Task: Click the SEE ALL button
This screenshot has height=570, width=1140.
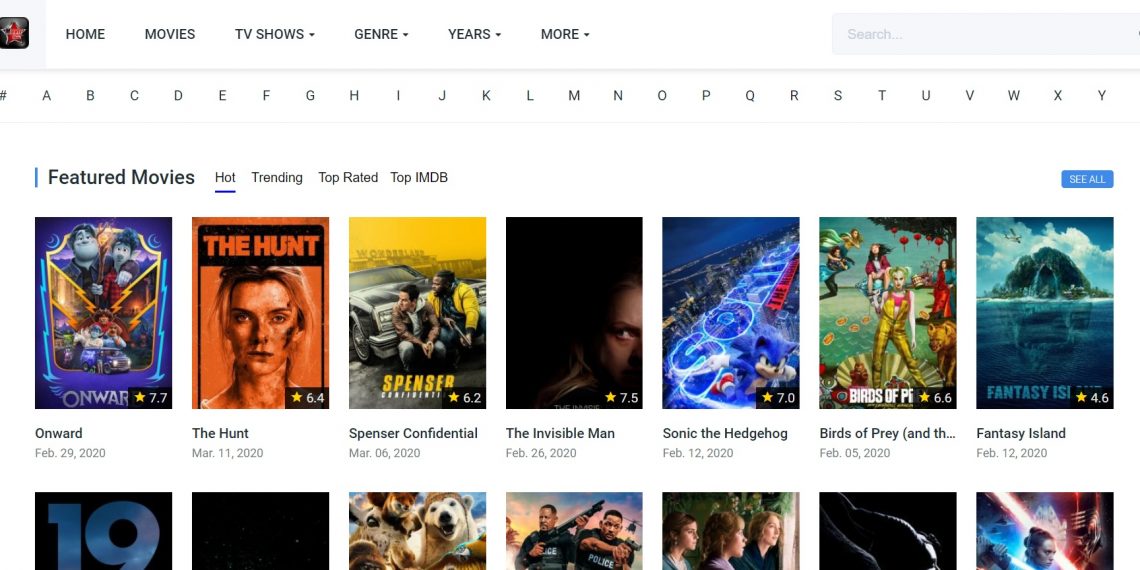Action: 1087,179
